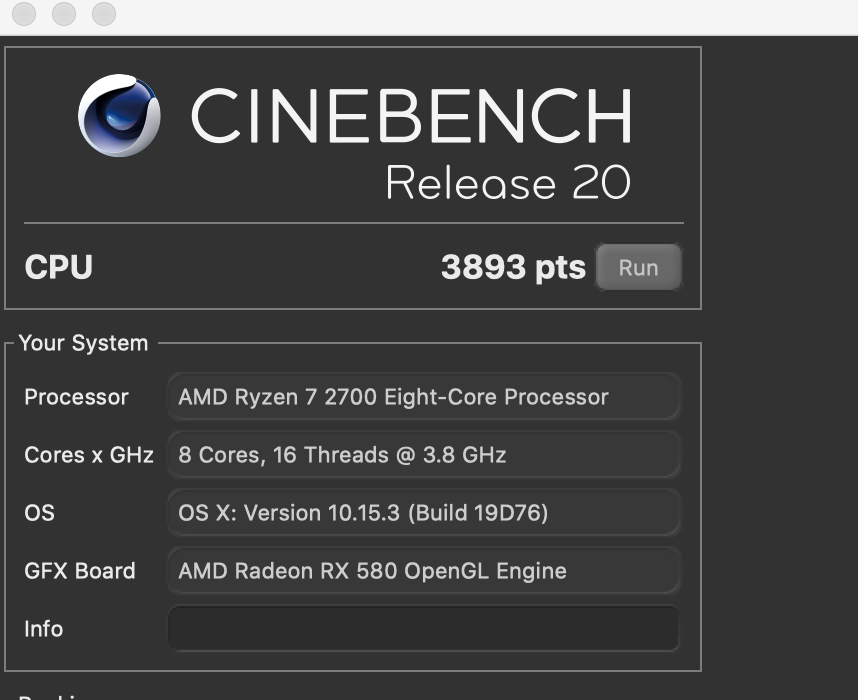Minimize the Cinebench window via middle titlebar button
858x700 pixels.
pyautogui.click(x=64, y=13)
